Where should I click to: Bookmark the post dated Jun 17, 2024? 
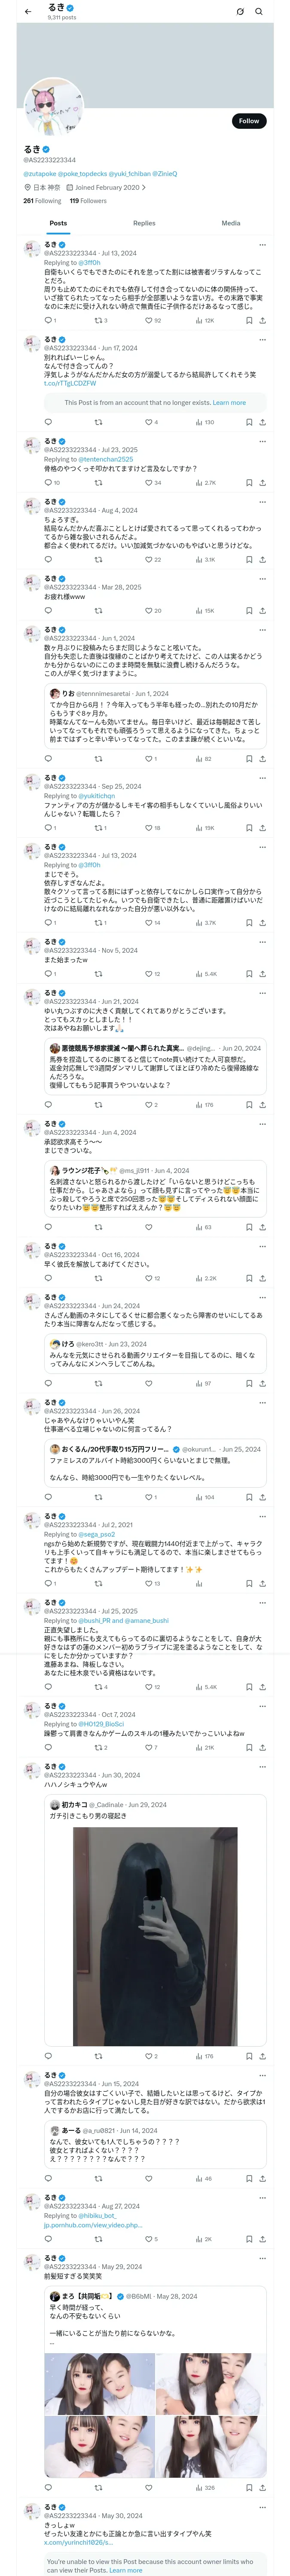click(x=249, y=422)
